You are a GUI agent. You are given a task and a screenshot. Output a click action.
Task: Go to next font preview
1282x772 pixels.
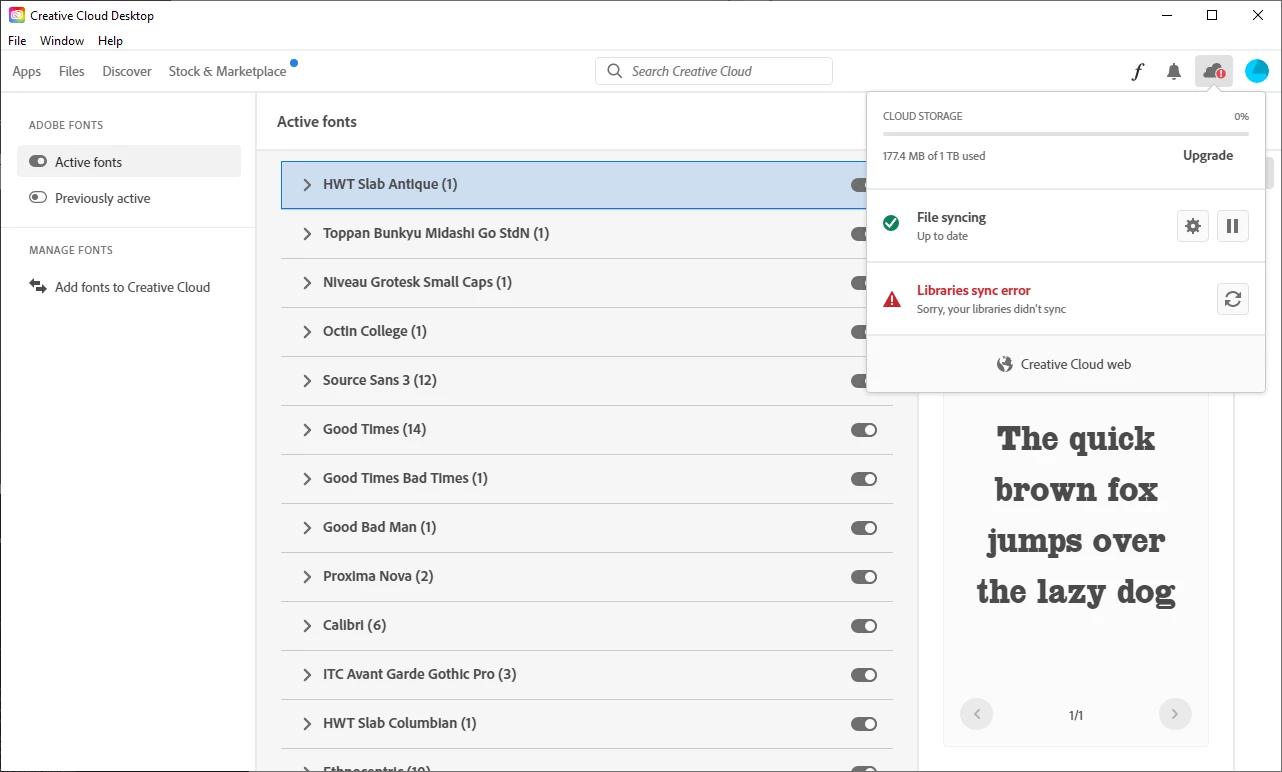pyautogui.click(x=1175, y=714)
